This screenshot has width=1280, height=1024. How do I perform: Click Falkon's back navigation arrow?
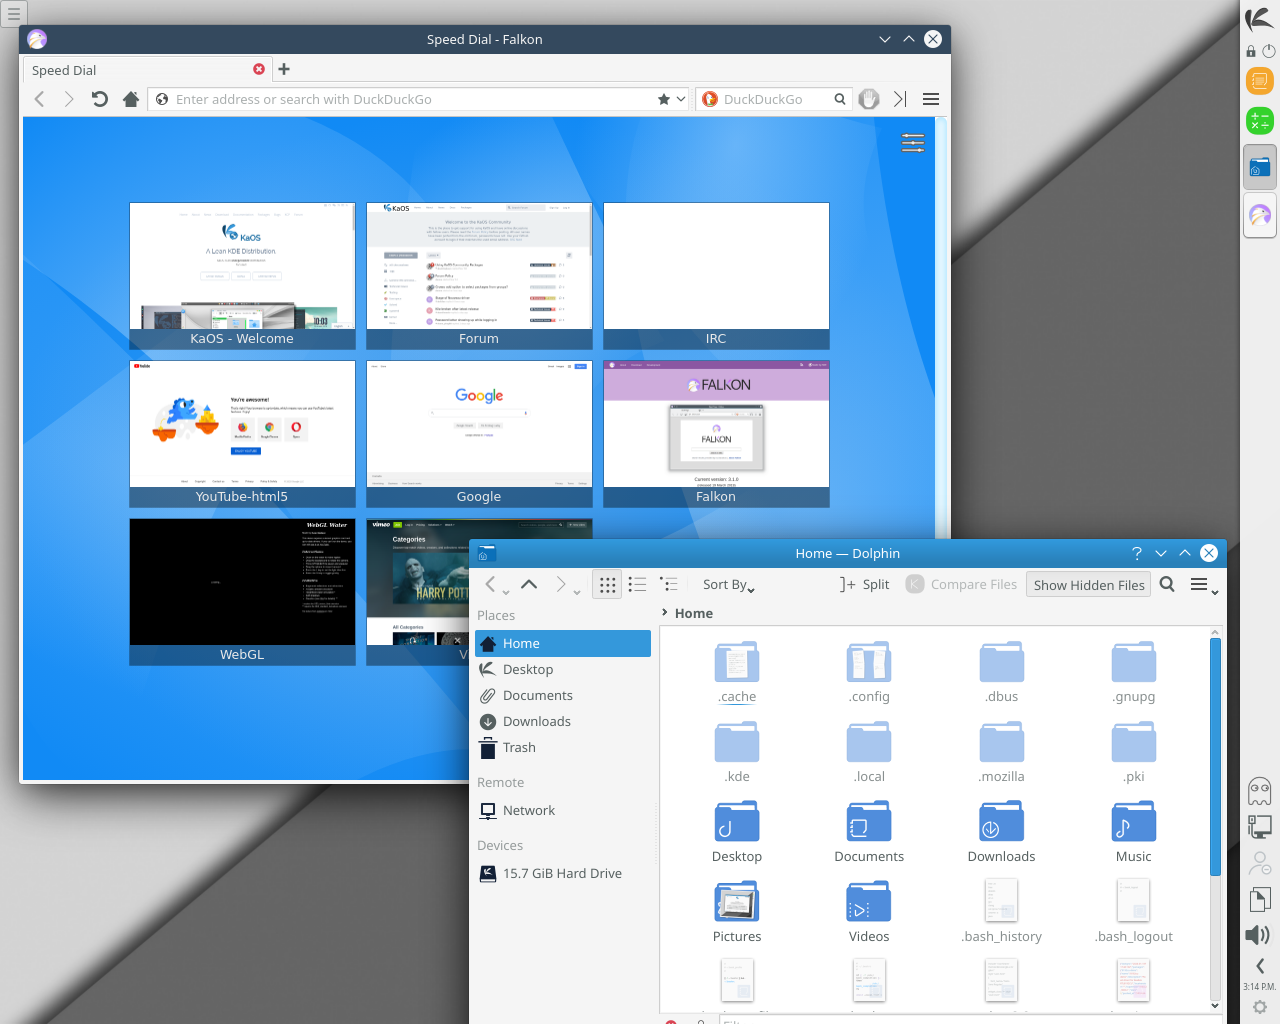pyautogui.click(x=40, y=99)
